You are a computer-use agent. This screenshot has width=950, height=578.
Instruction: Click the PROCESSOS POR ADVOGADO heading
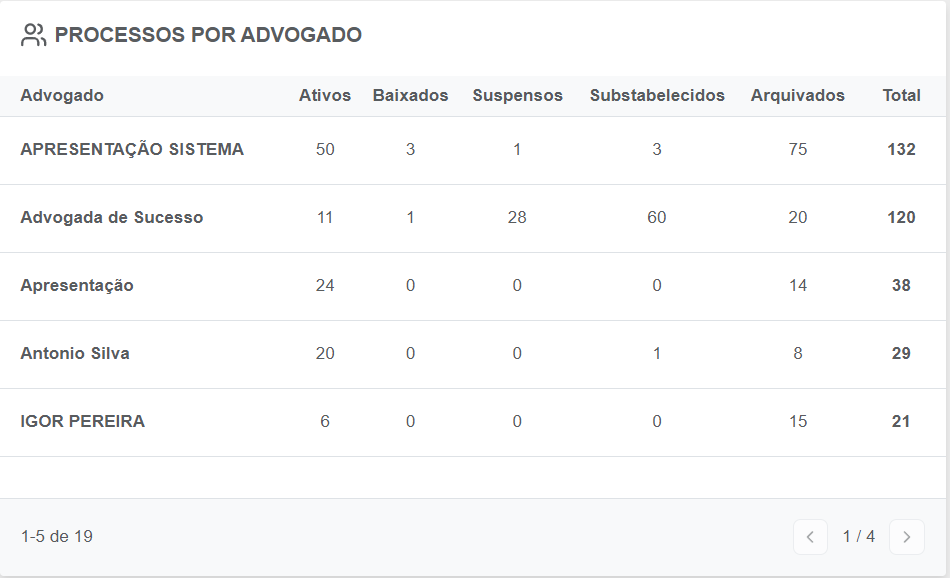(x=208, y=35)
